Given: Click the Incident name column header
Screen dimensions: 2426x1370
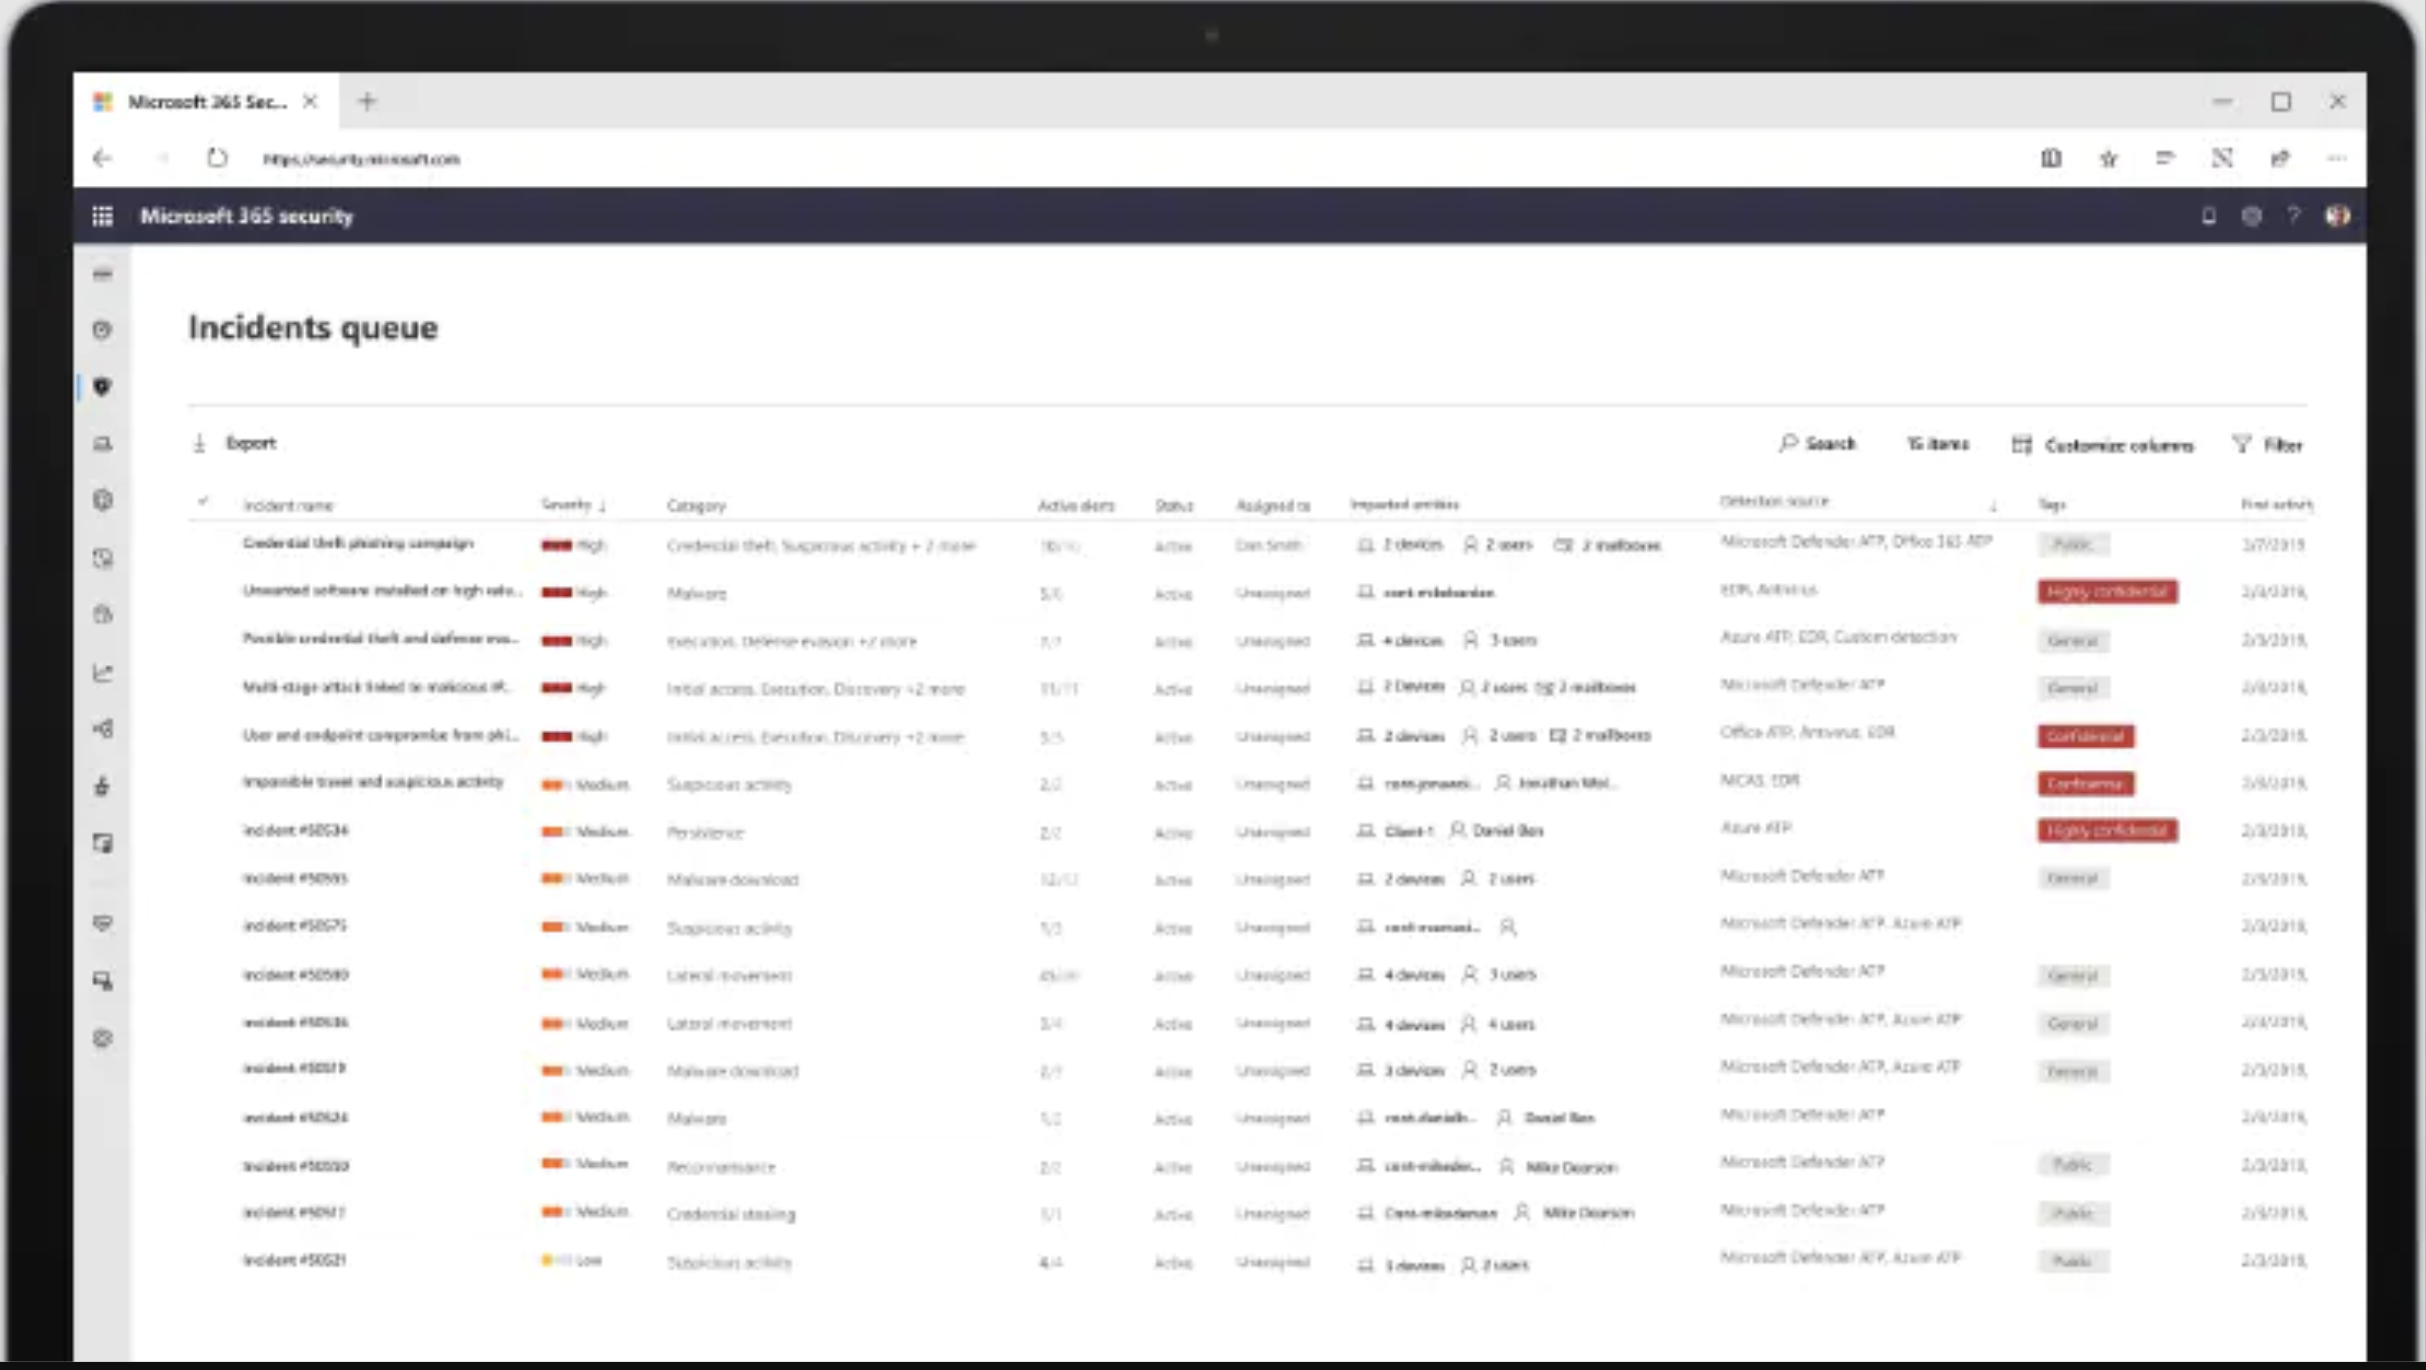Looking at the screenshot, I should (x=288, y=506).
